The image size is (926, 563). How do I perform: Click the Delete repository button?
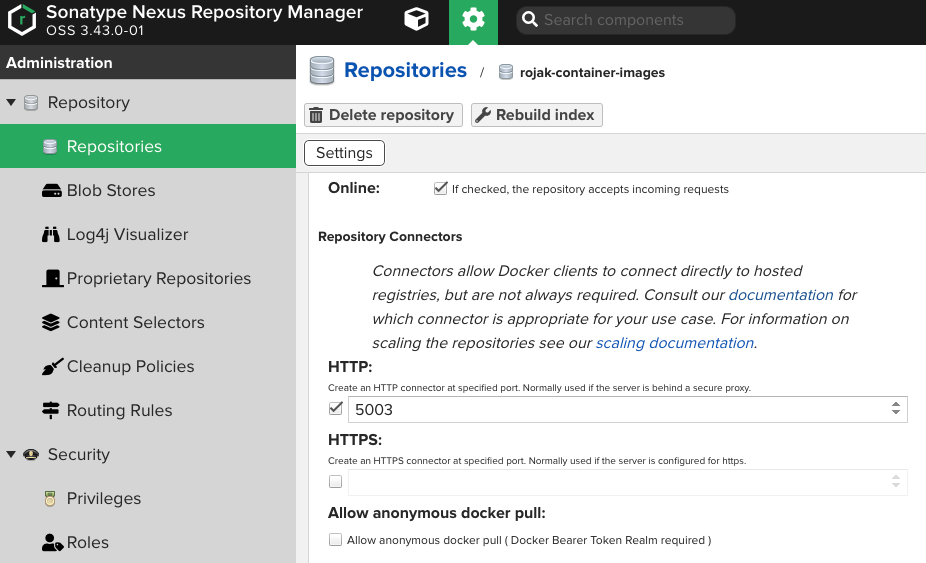click(x=383, y=115)
